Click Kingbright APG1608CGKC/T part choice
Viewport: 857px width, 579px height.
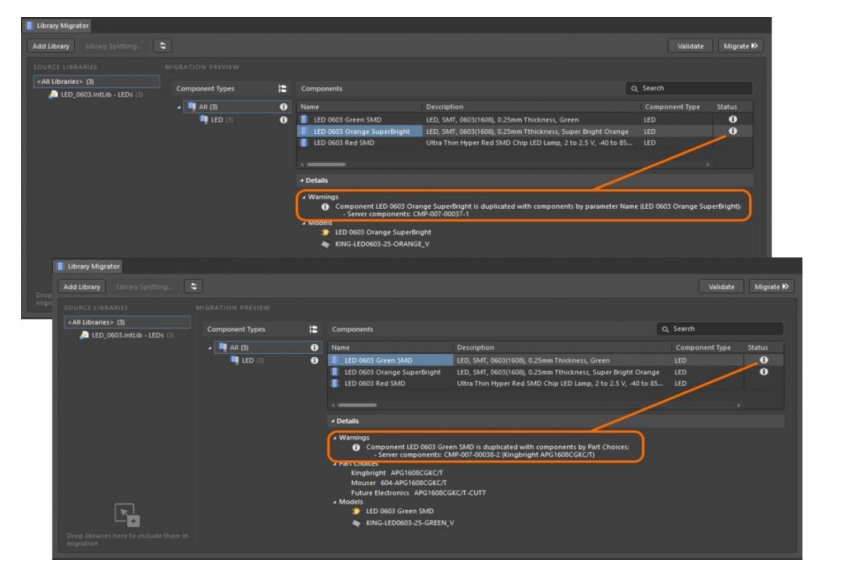(x=397, y=472)
